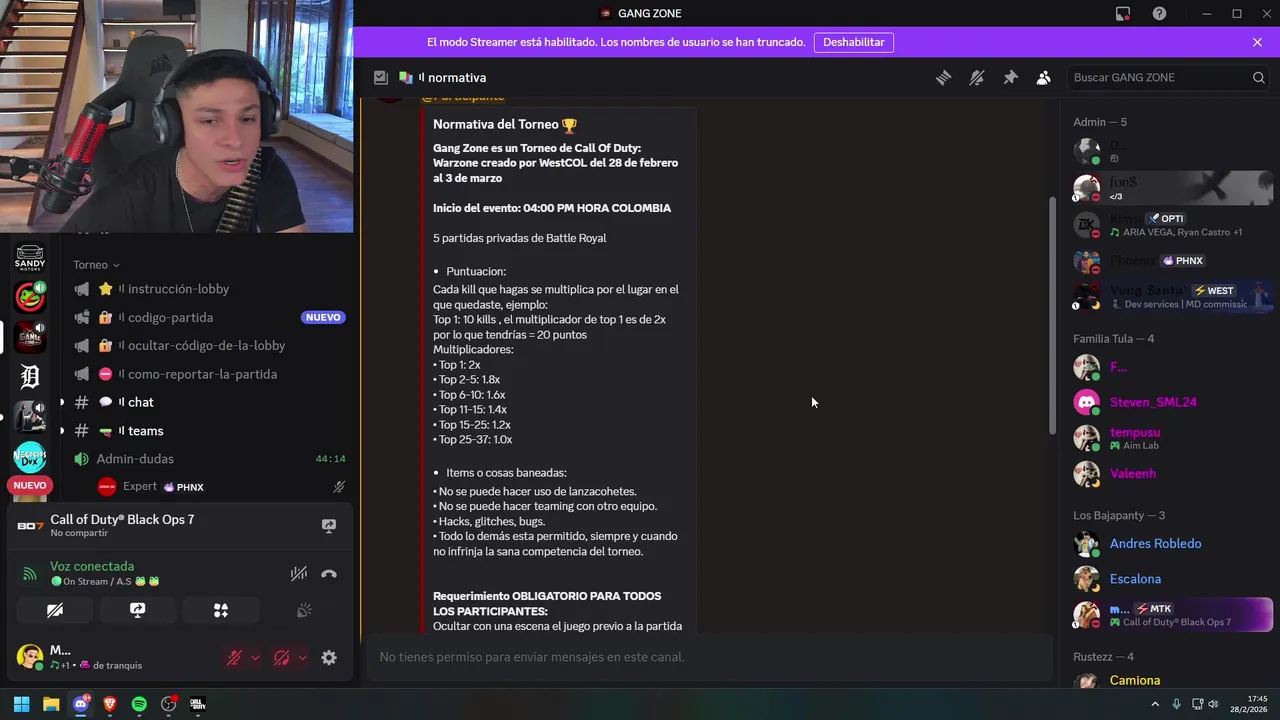
Task: Dismiss the purple Streamer mode banner
Action: click(x=1257, y=42)
